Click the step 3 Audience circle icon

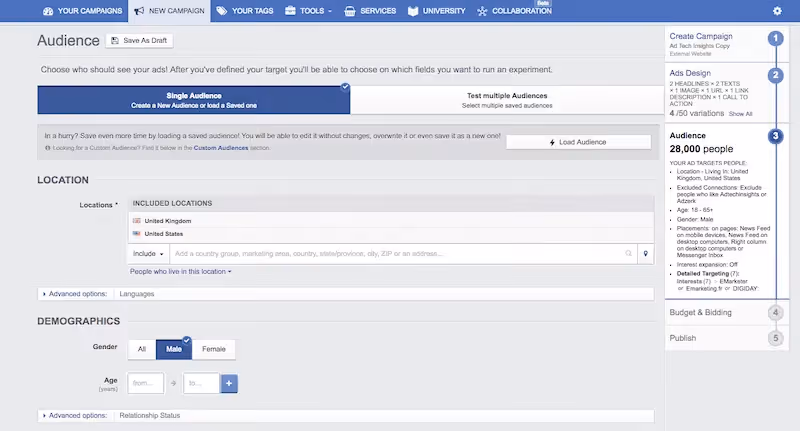776,136
